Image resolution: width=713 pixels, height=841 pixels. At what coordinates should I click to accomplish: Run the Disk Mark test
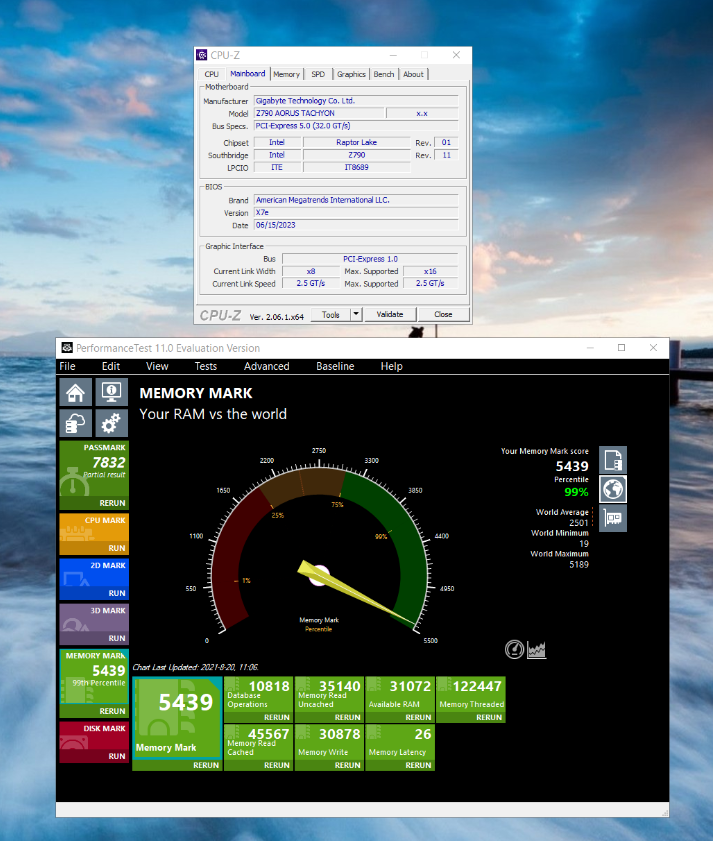(x=116, y=756)
